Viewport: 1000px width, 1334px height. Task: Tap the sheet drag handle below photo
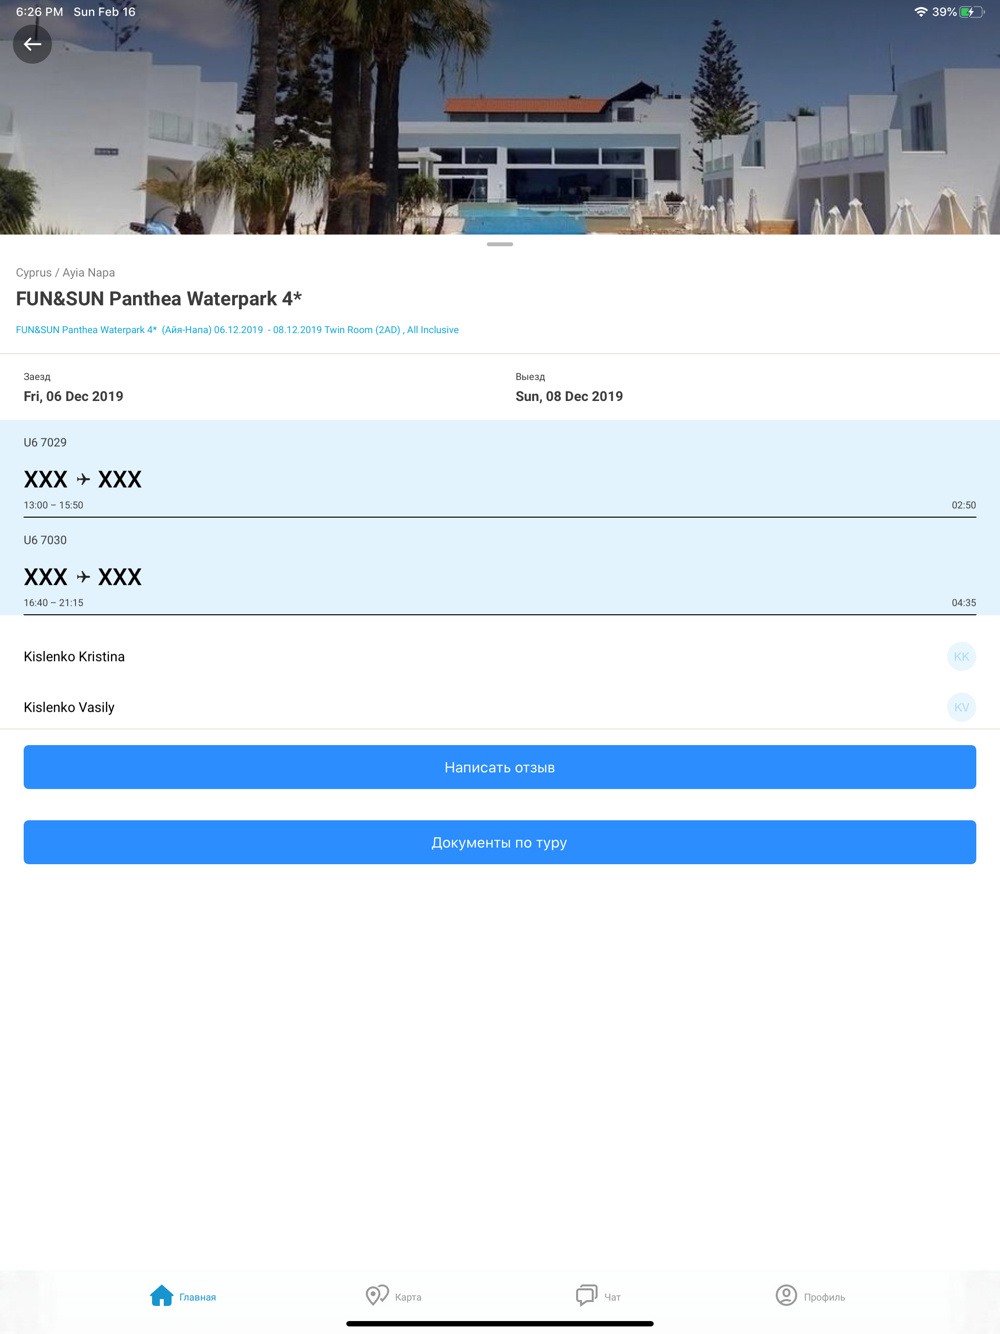click(x=500, y=244)
